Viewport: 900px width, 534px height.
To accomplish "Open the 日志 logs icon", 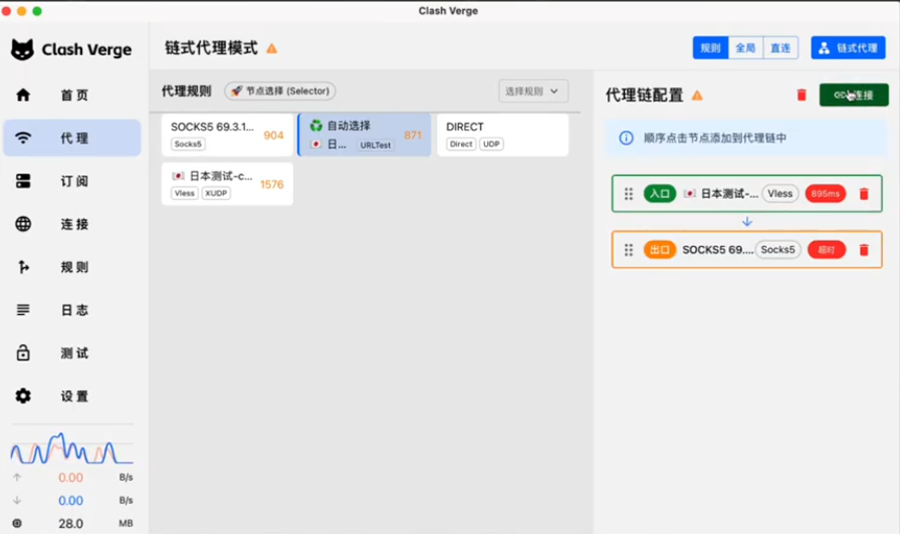I will click(x=23, y=310).
